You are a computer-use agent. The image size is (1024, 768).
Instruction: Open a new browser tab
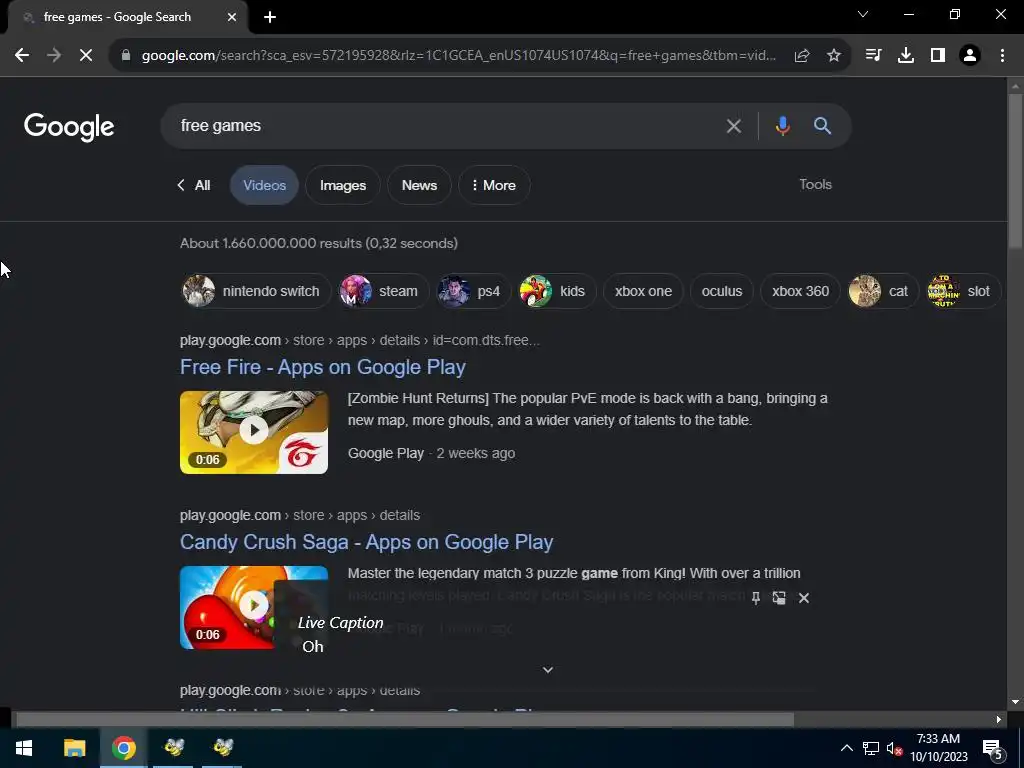click(x=270, y=18)
